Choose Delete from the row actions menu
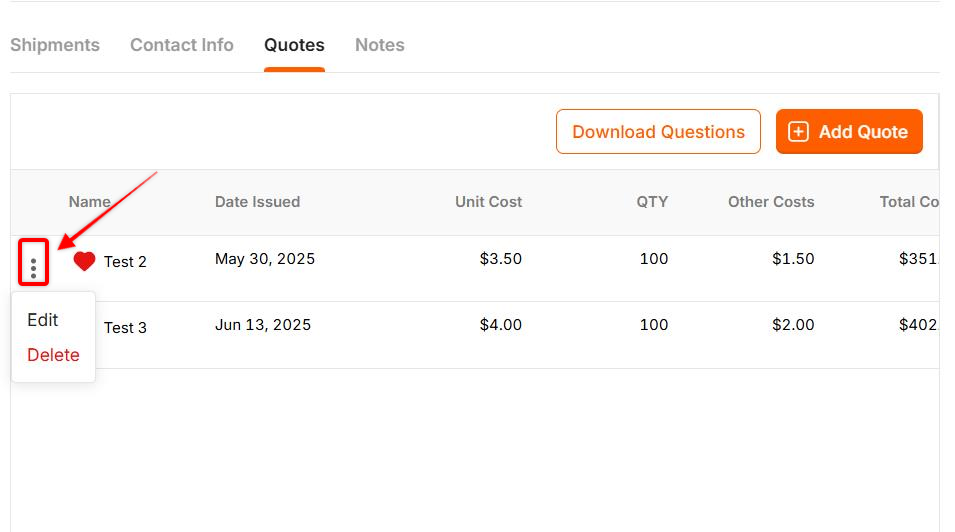Image resolution: width=955 pixels, height=532 pixels. pyautogui.click(x=54, y=355)
